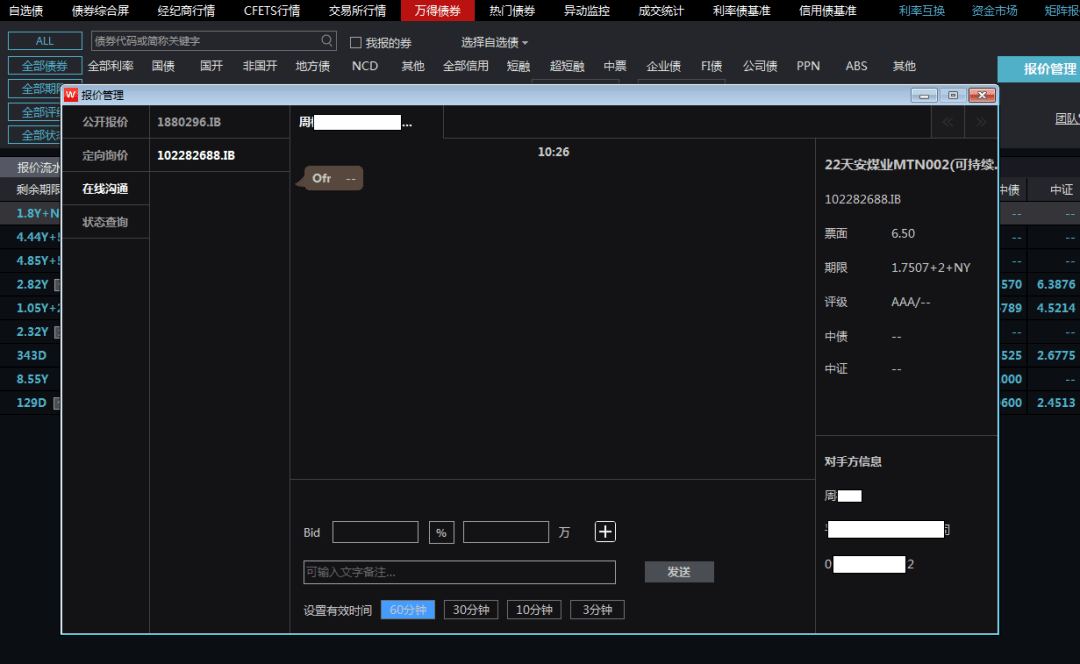The image size is (1080, 664).
Task: Click the search magnifier icon in bond search box
Action: (326, 41)
